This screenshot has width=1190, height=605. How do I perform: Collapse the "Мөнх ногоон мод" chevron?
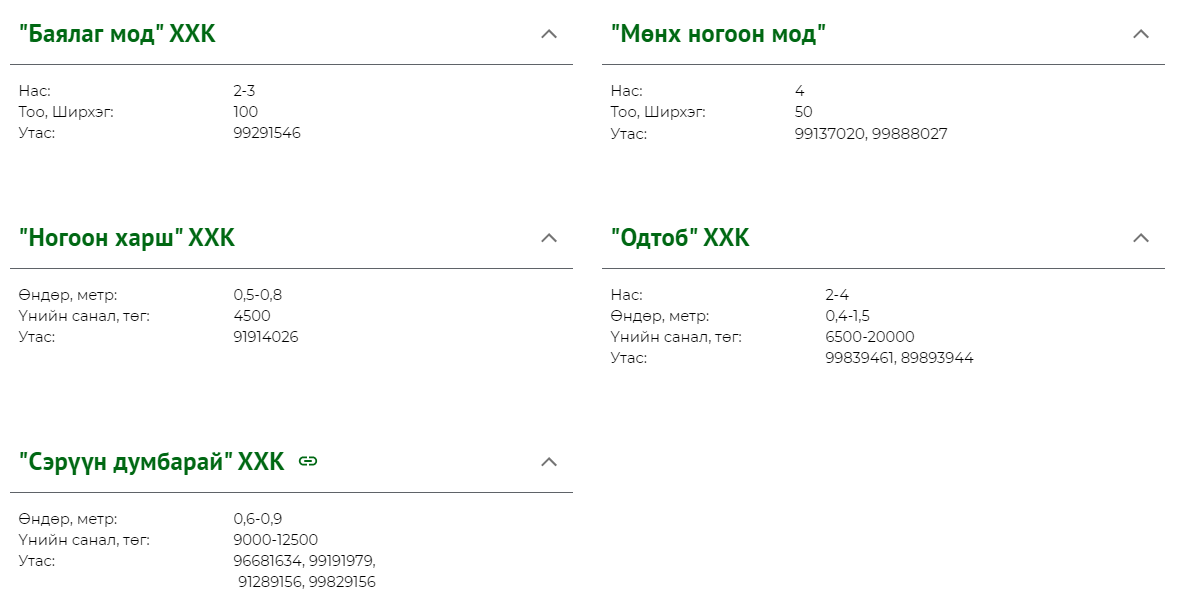click(1141, 34)
